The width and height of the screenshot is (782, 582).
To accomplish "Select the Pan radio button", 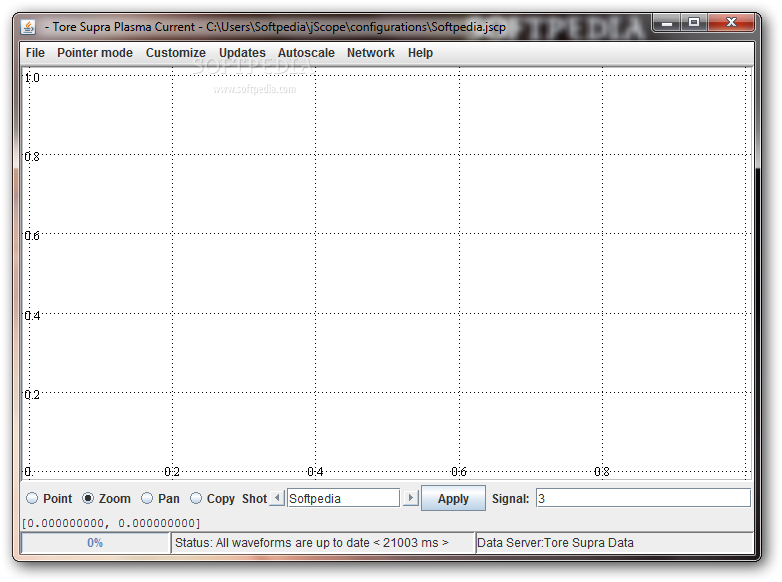I will [147, 498].
